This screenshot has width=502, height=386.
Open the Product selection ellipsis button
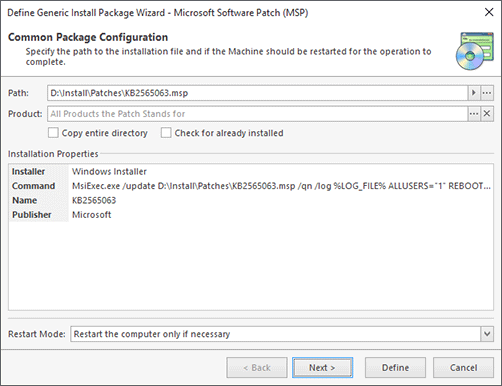tap(474, 114)
